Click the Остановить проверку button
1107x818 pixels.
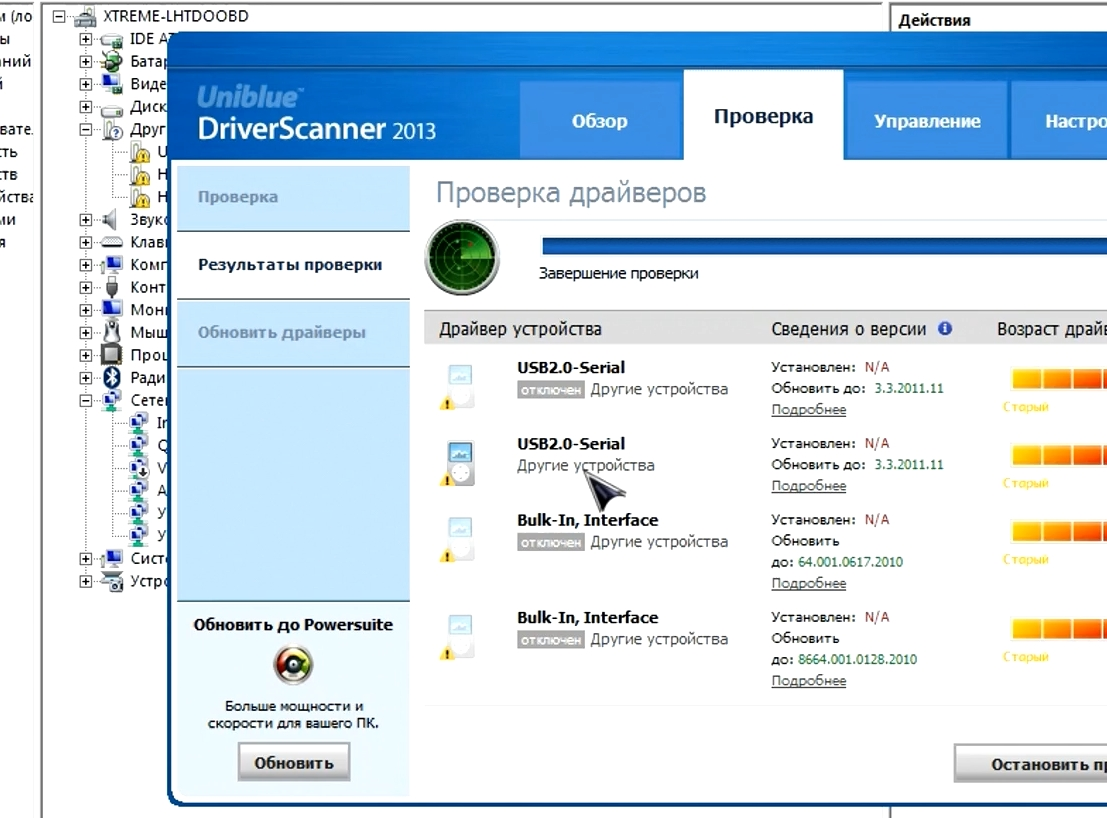pyautogui.click(x=1033, y=764)
